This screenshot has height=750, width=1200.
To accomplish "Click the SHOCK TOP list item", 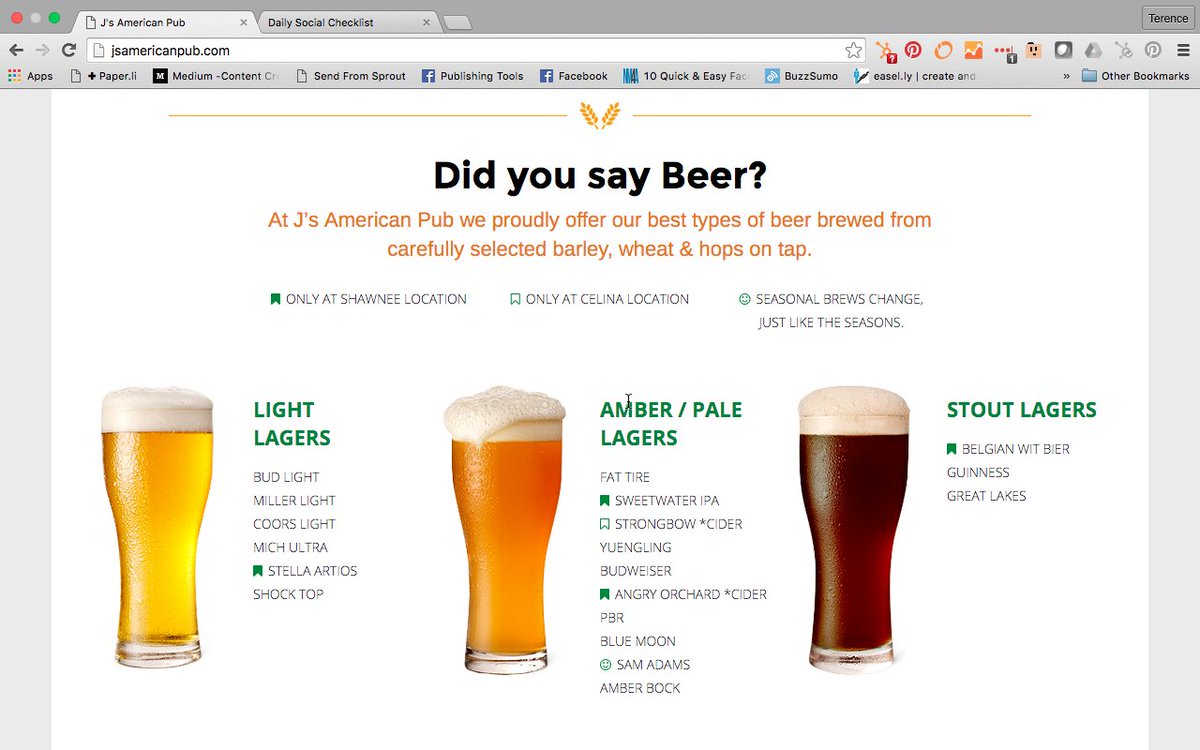I will coord(288,594).
